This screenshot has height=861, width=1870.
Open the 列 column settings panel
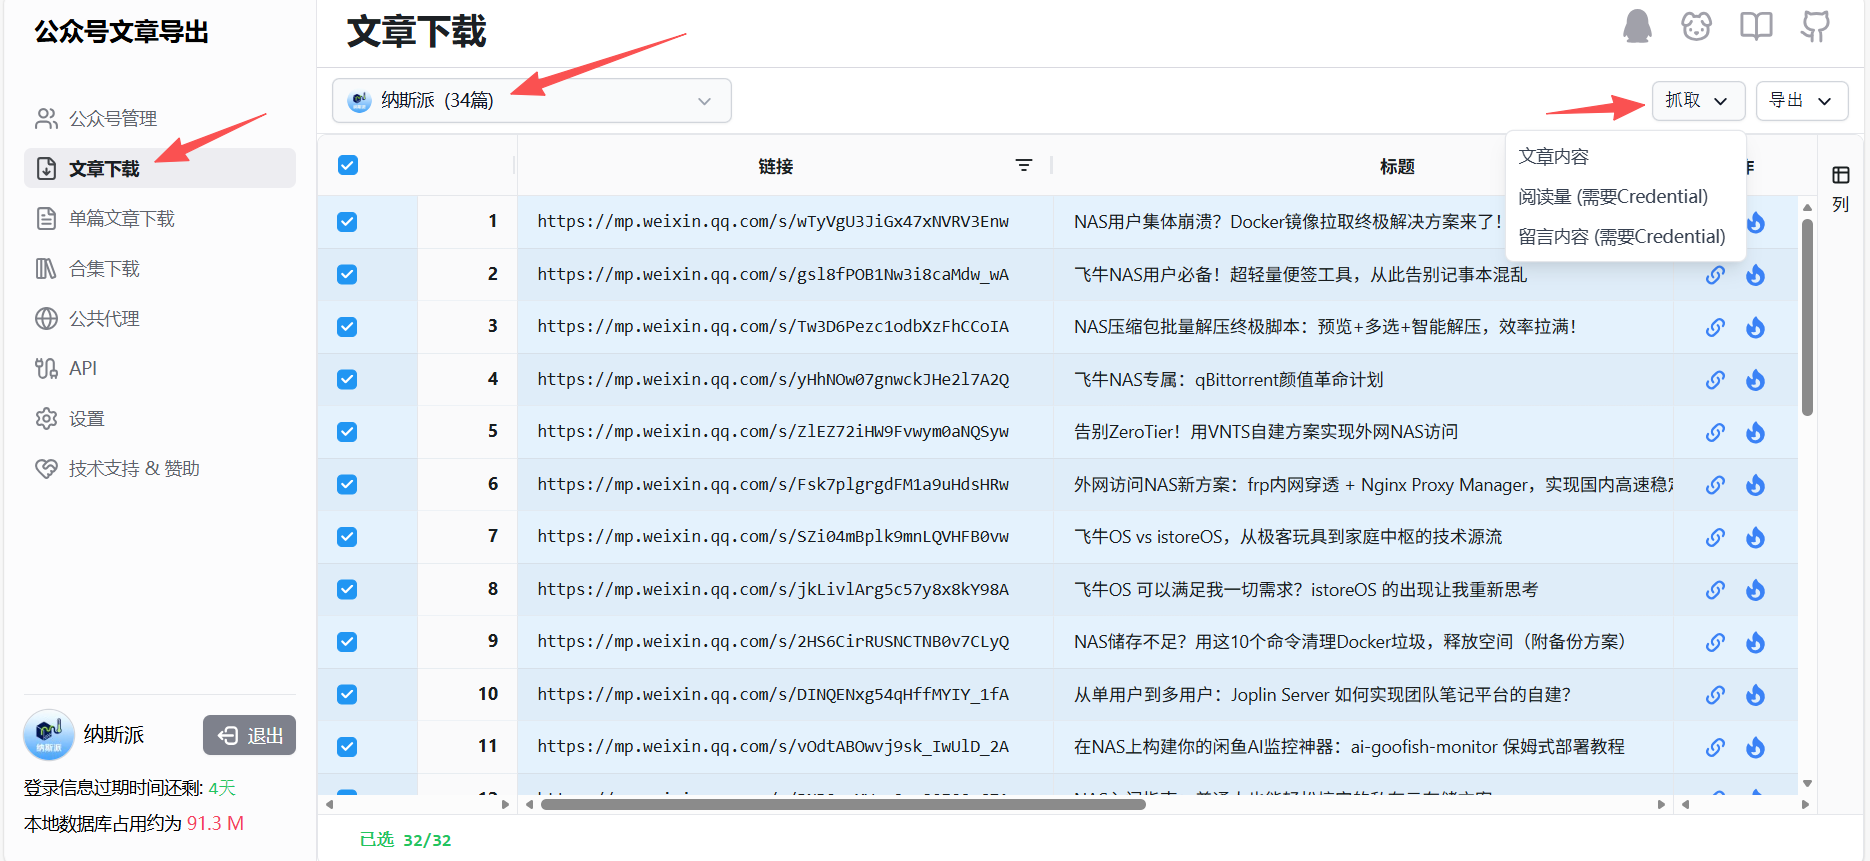1841,189
